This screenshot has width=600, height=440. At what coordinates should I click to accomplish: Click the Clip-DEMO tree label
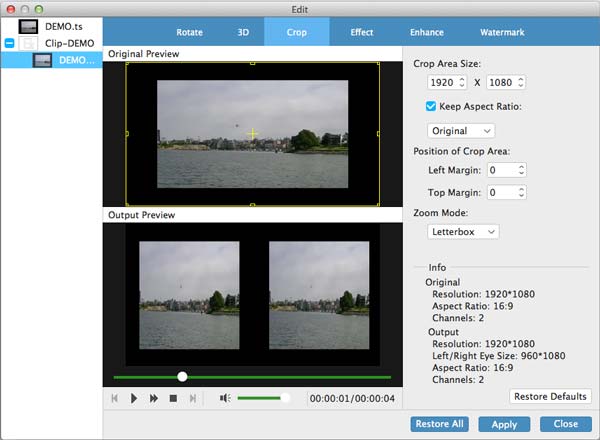pyautogui.click(x=69, y=43)
